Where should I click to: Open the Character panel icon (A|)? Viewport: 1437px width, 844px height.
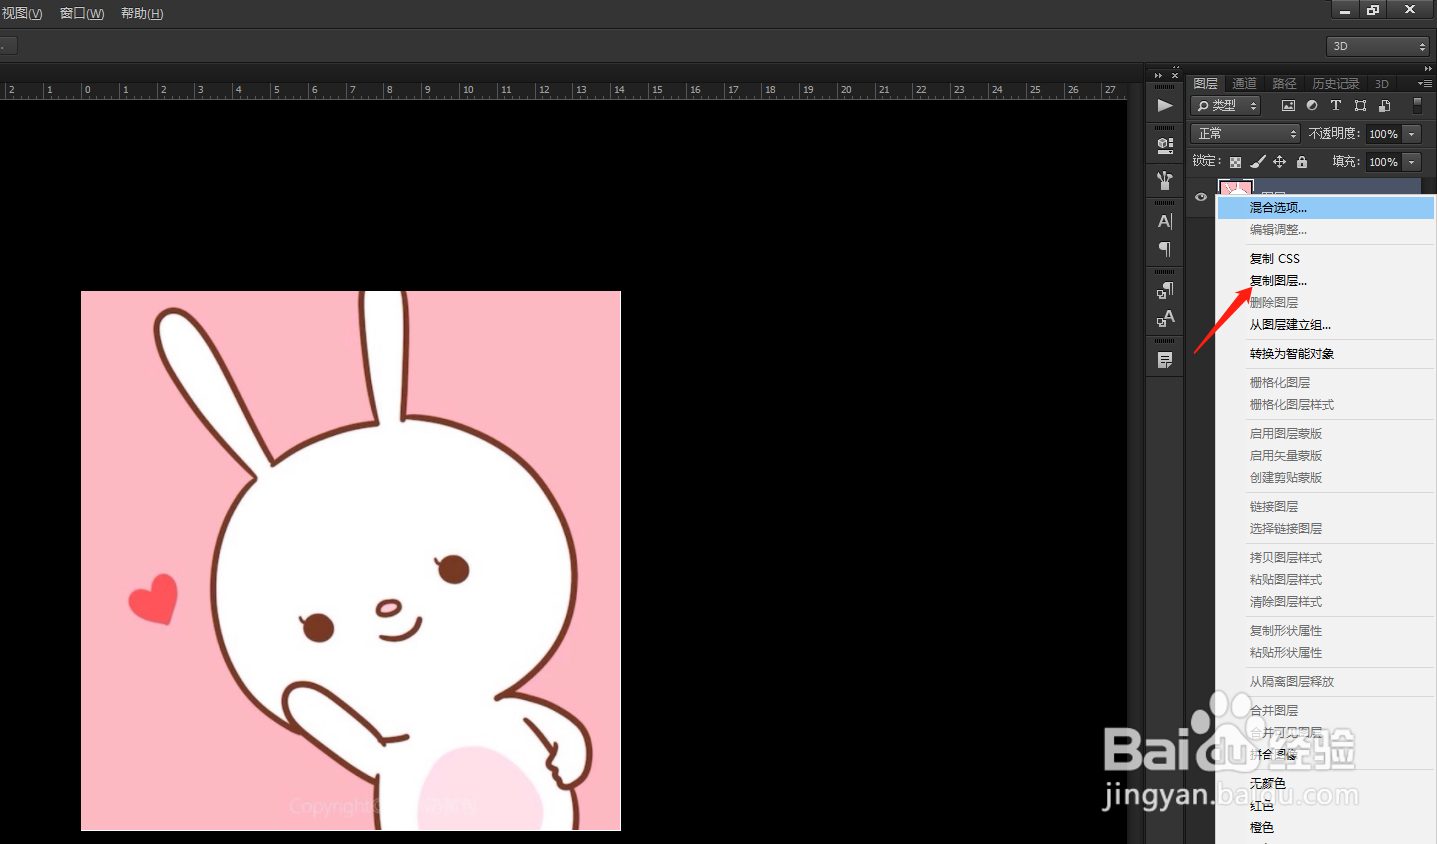[x=1165, y=222]
